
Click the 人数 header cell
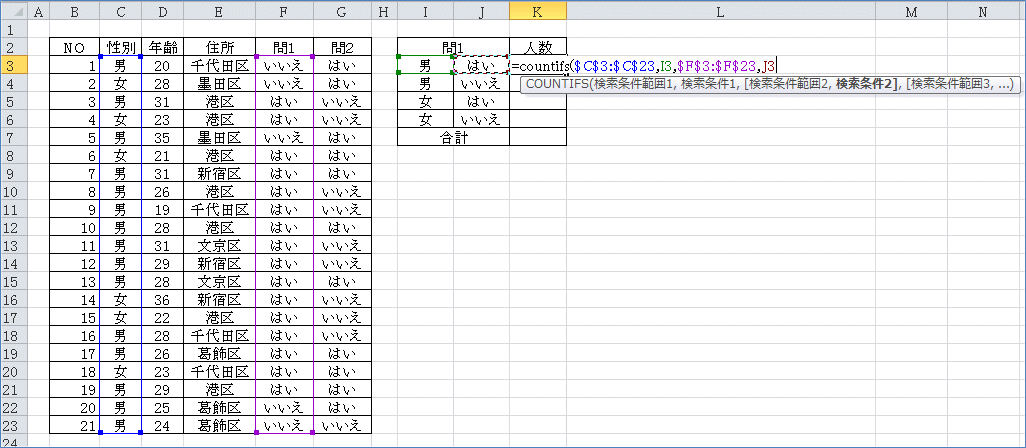tap(538, 47)
